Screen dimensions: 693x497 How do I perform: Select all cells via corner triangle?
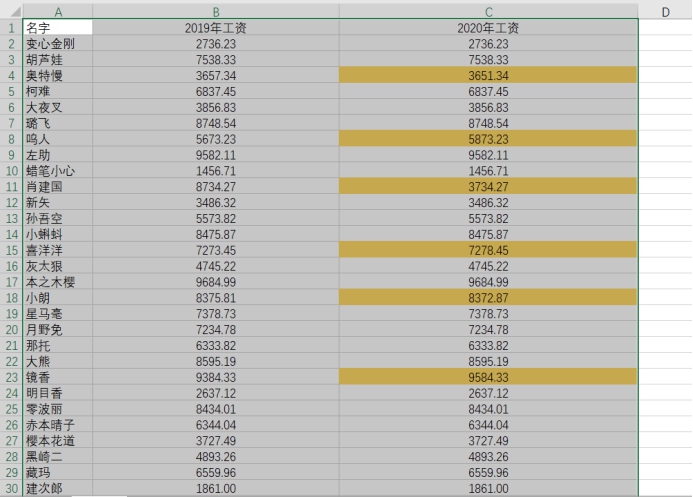11,11
